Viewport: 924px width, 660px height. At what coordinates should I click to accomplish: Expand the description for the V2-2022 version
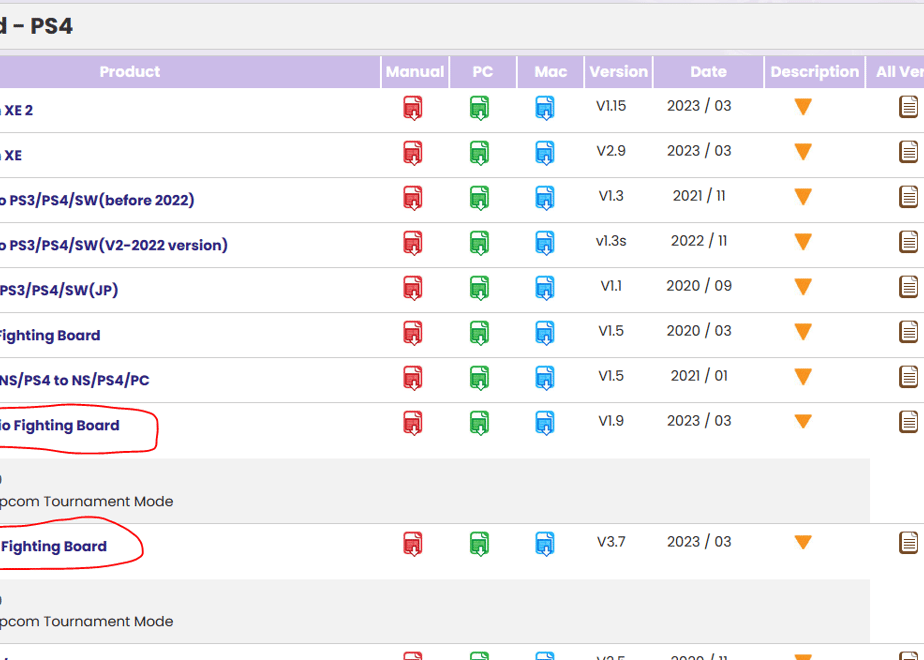coord(803,242)
